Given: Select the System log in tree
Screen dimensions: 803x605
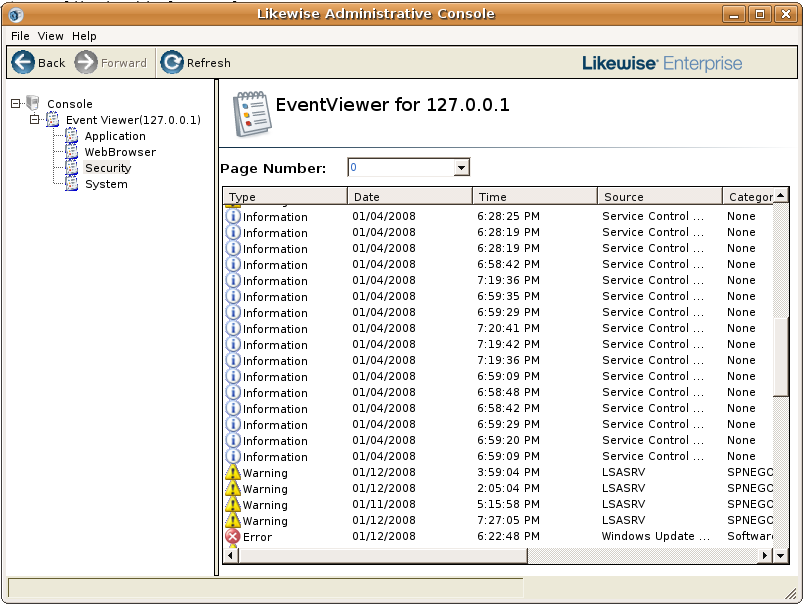Looking at the screenshot, I should click(x=106, y=184).
